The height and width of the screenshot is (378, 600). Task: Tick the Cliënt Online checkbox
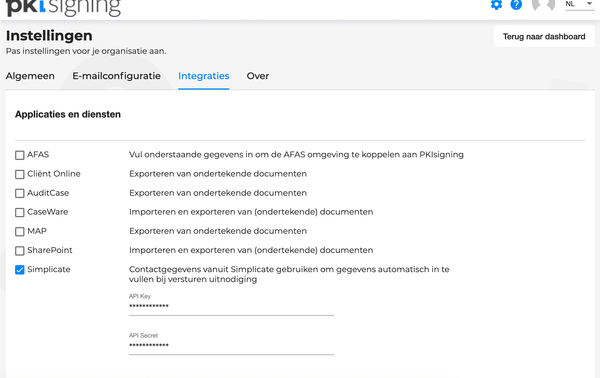tap(20, 174)
